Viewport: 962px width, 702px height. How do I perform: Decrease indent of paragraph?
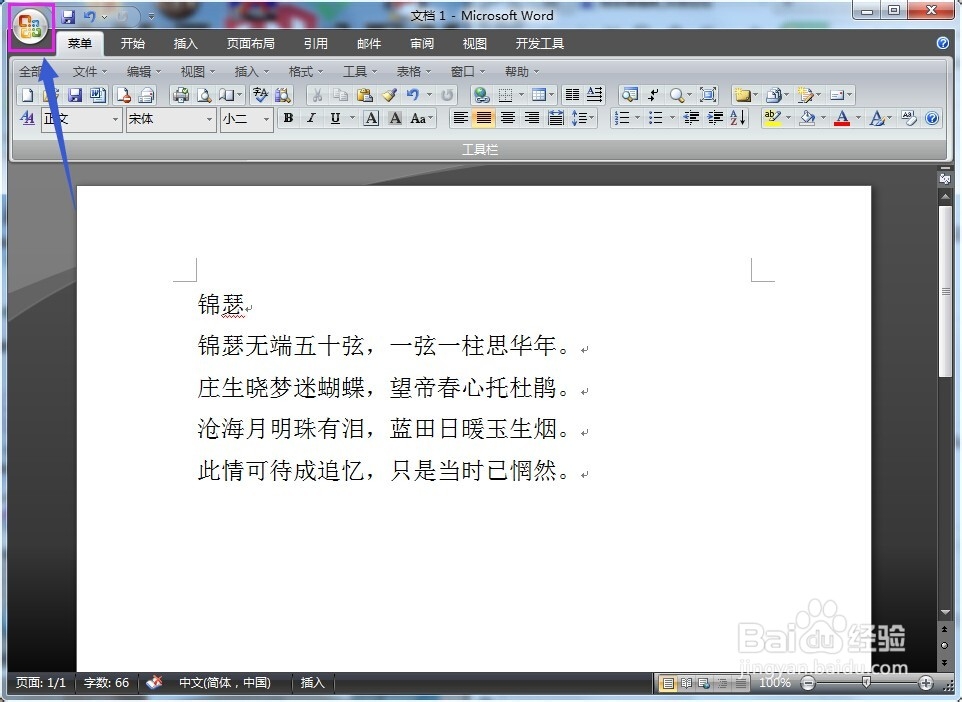691,118
